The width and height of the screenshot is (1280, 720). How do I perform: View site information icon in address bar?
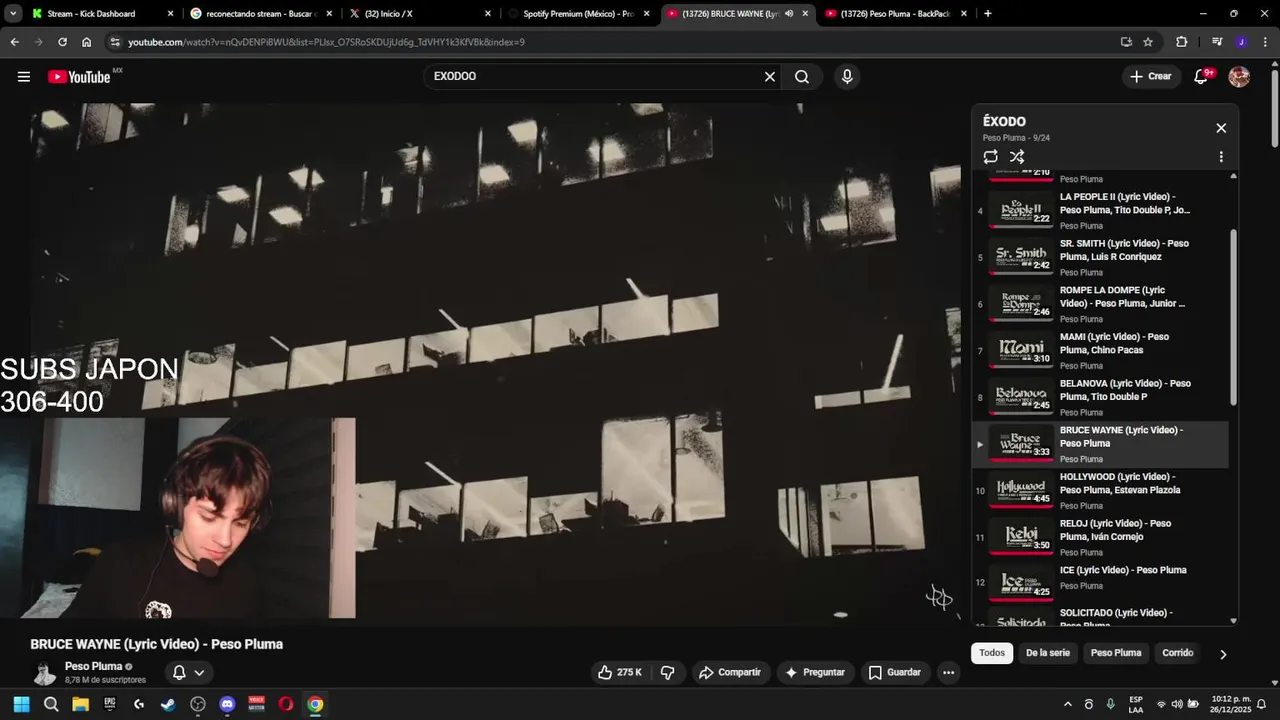point(115,42)
